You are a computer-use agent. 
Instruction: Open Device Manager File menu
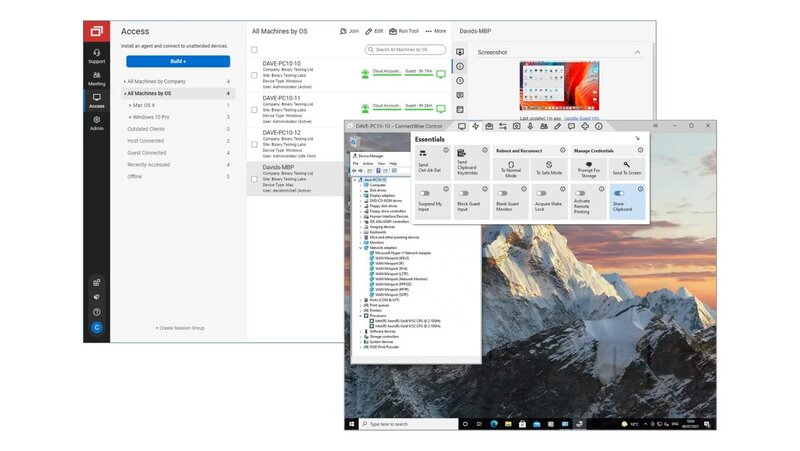coord(356,163)
